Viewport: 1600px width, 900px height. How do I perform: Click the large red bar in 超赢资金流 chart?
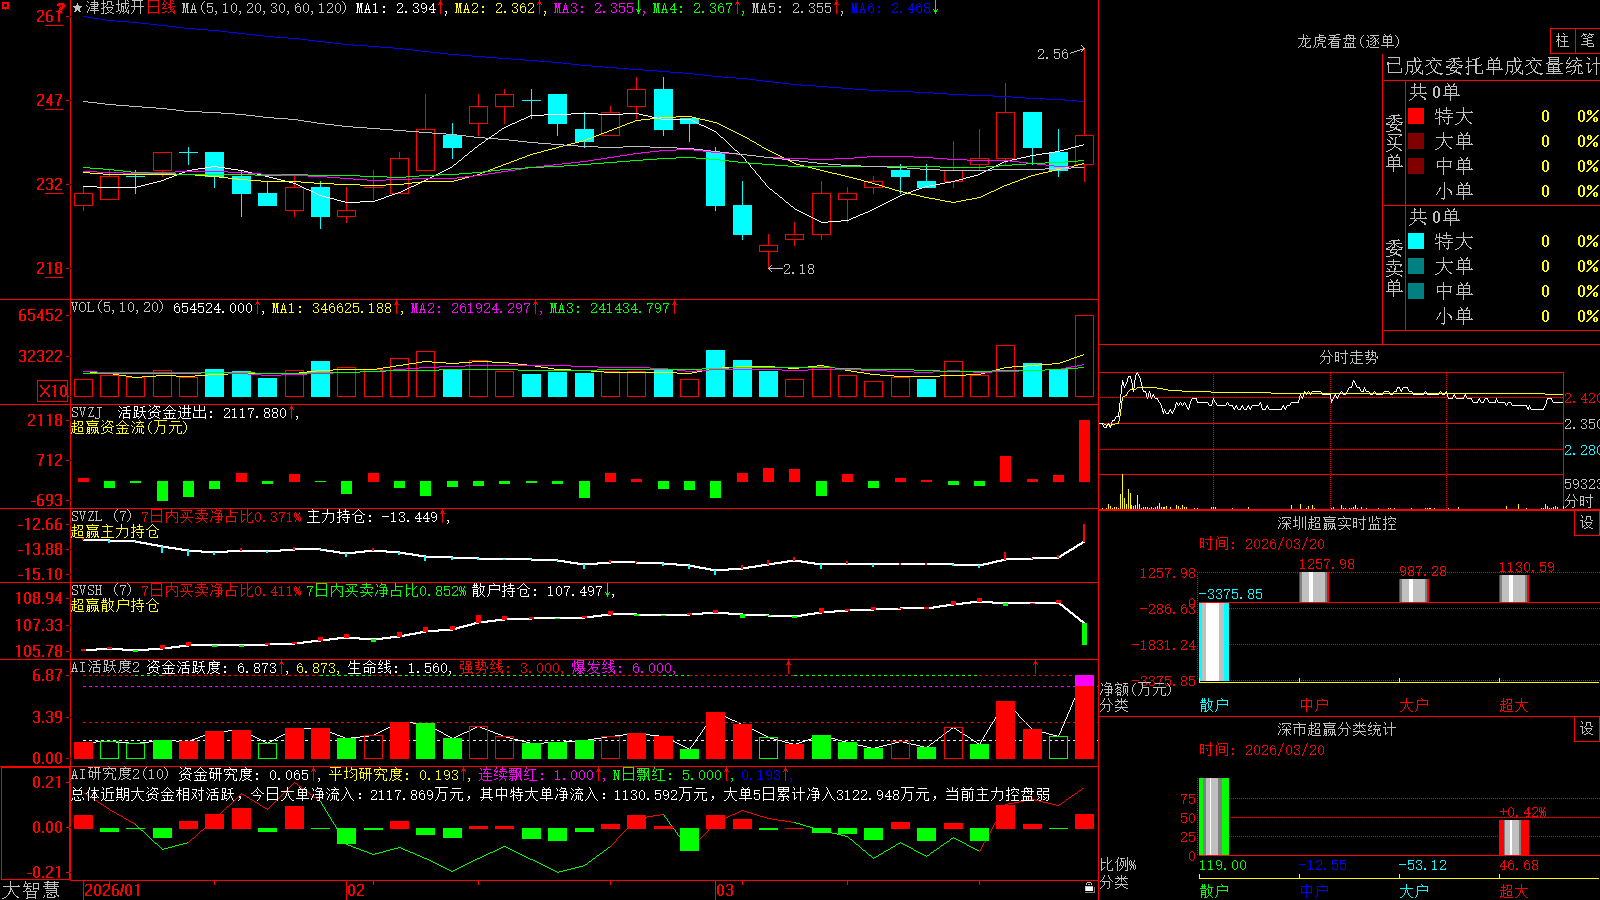[x=1084, y=450]
